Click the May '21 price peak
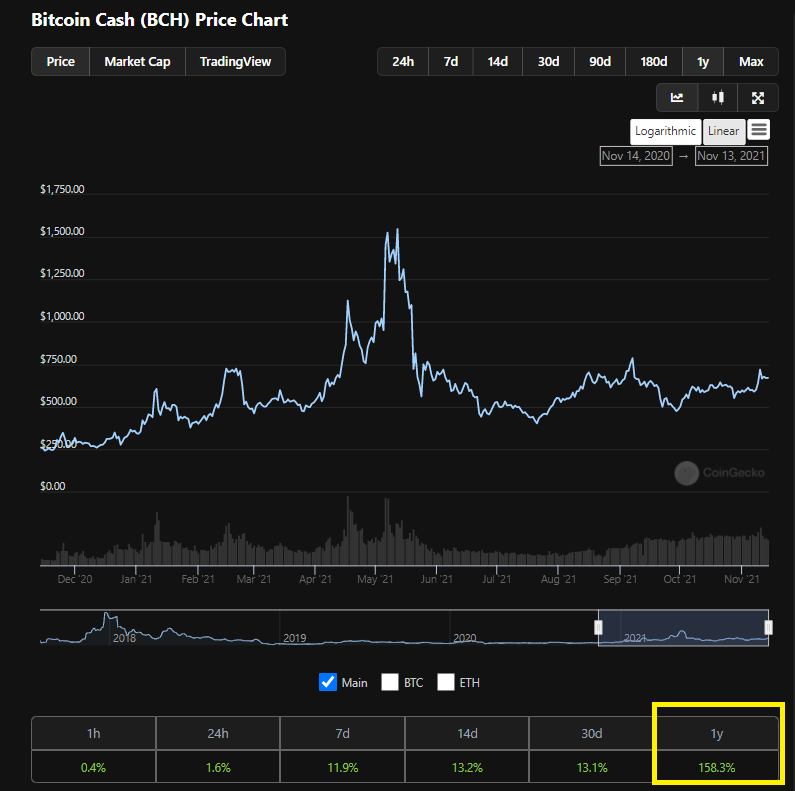This screenshot has height=791, width=795. coord(398,230)
